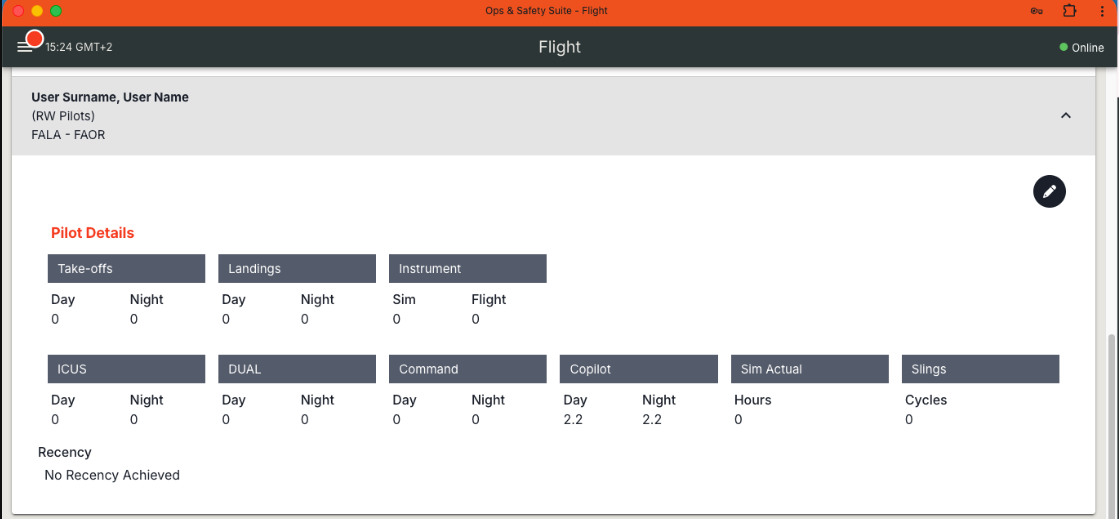The height and width of the screenshot is (519, 1119).
Task: Click the Flight page title
Action: [x=559, y=47]
